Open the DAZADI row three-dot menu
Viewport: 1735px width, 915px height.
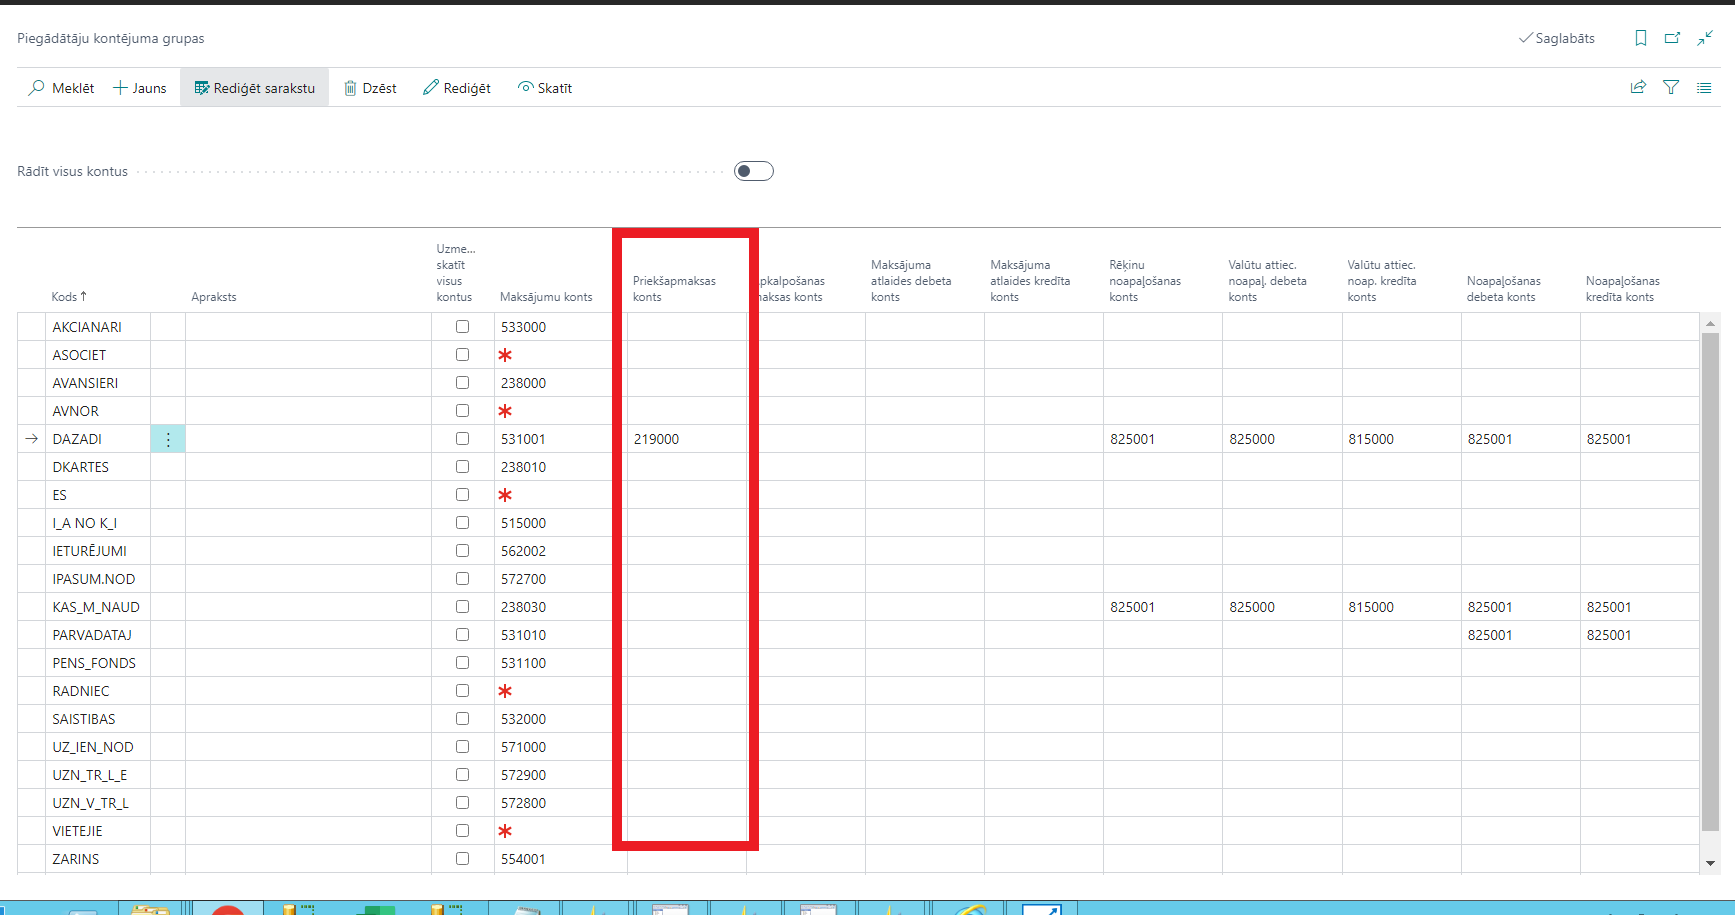[x=168, y=439]
